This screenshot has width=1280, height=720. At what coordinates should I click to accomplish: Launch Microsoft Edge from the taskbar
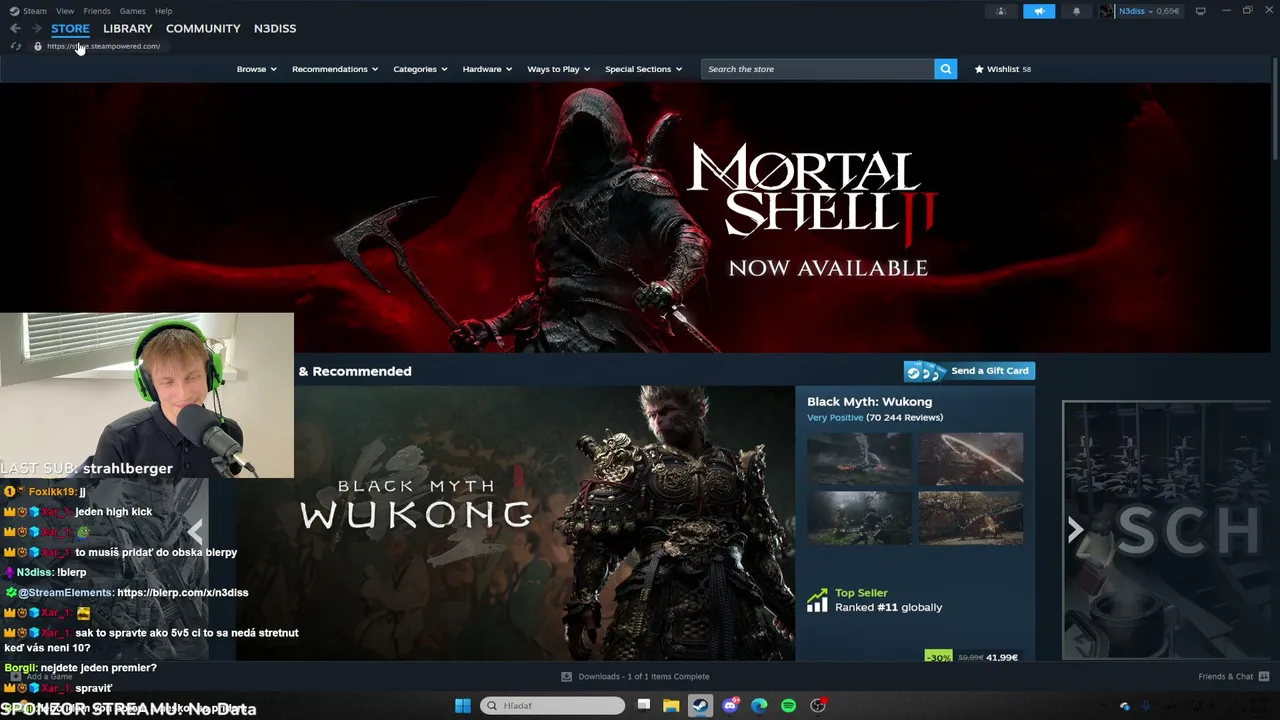click(759, 706)
